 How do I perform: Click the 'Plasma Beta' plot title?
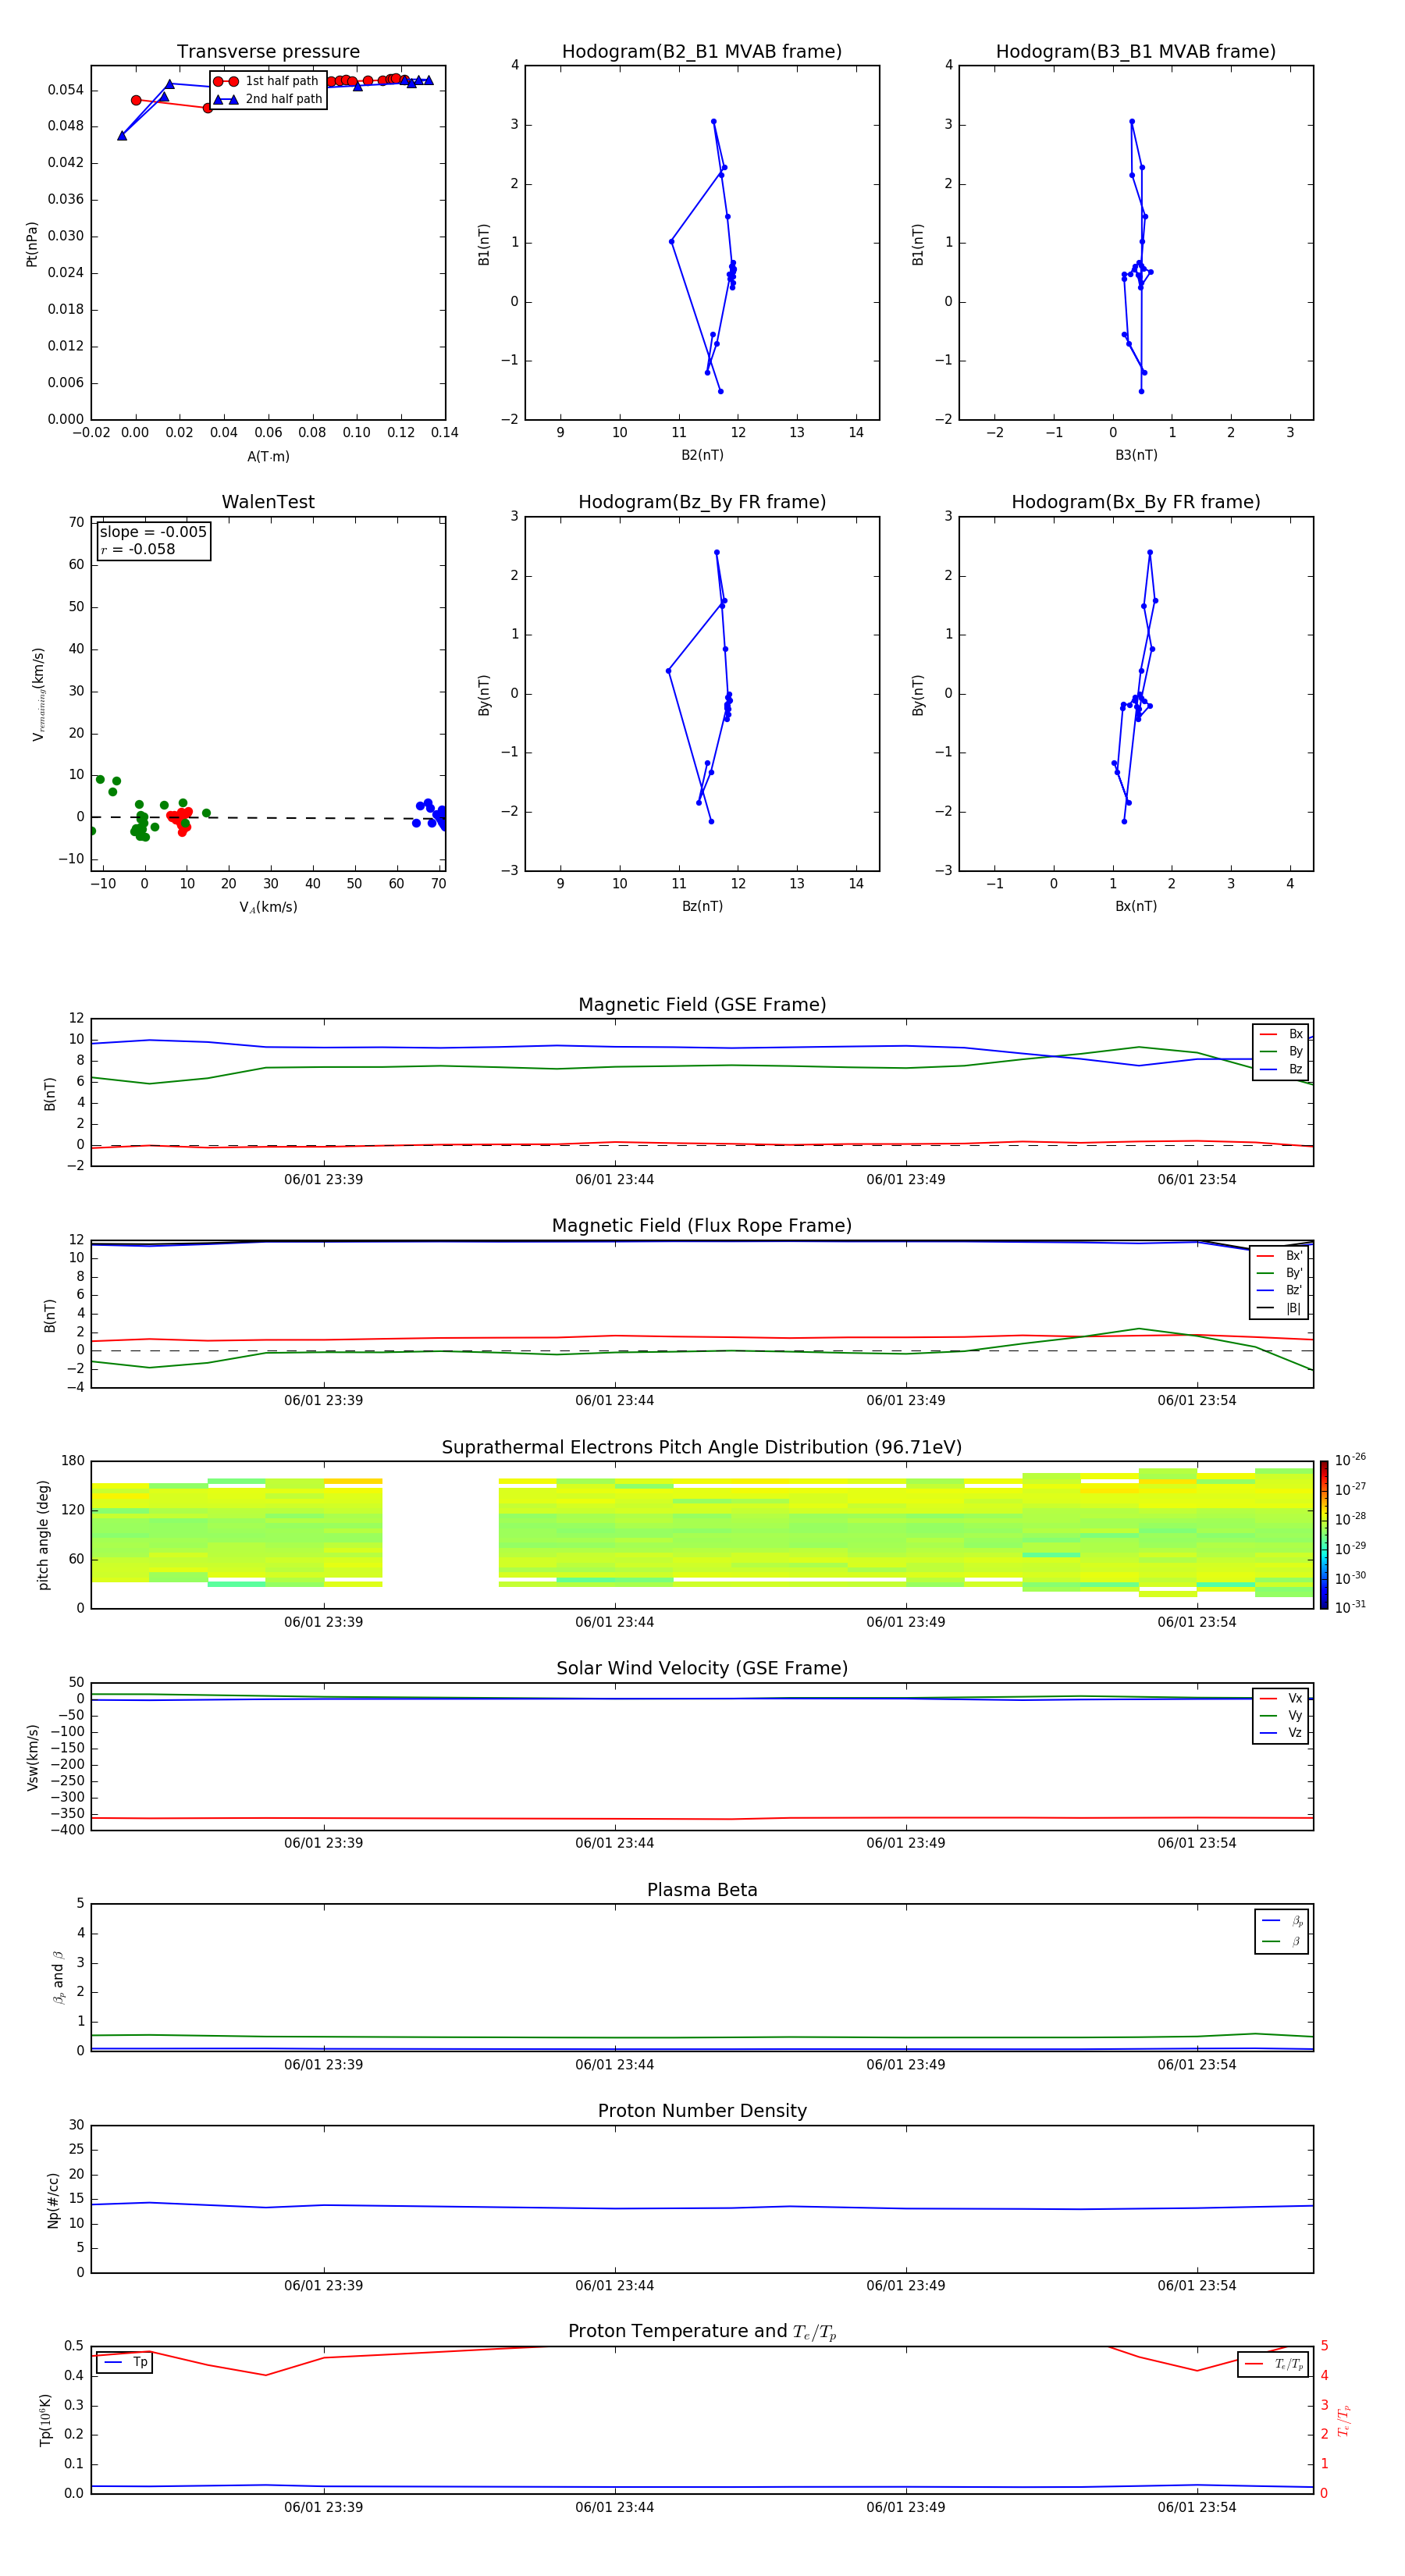pyautogui.click(x=702, y=1891)
